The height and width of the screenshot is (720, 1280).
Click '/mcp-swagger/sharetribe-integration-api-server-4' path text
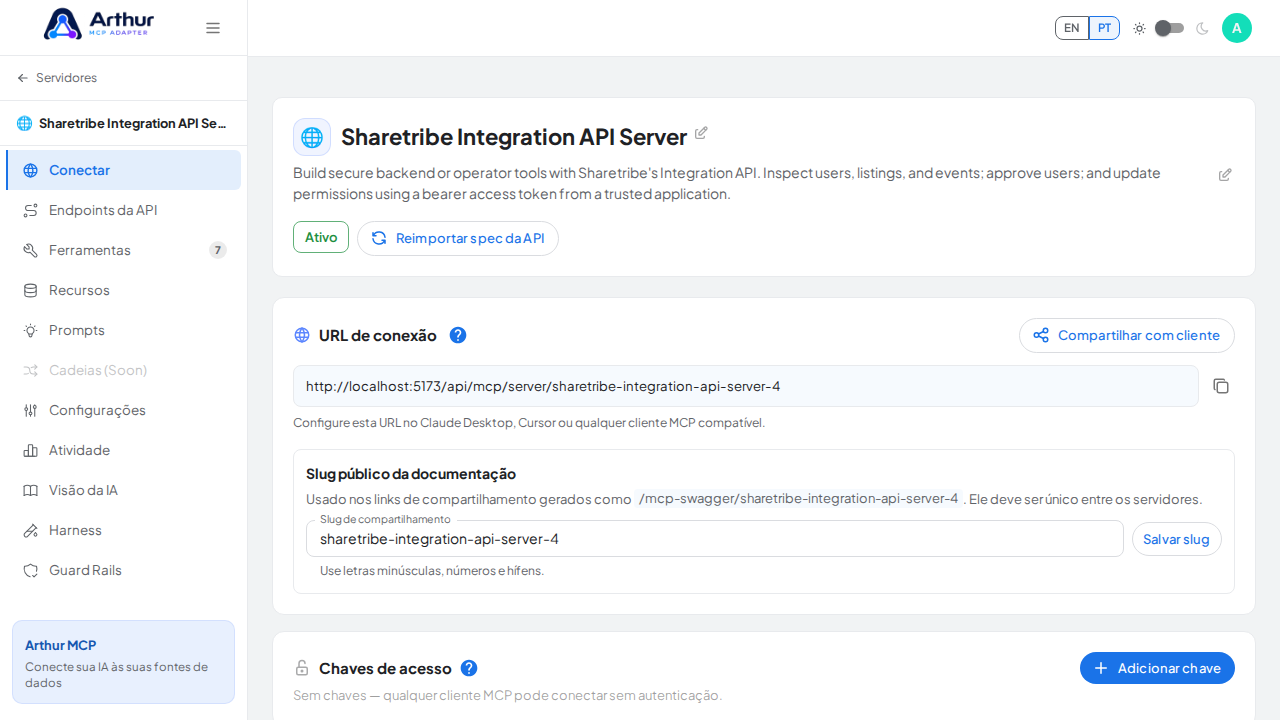[798, 498]
